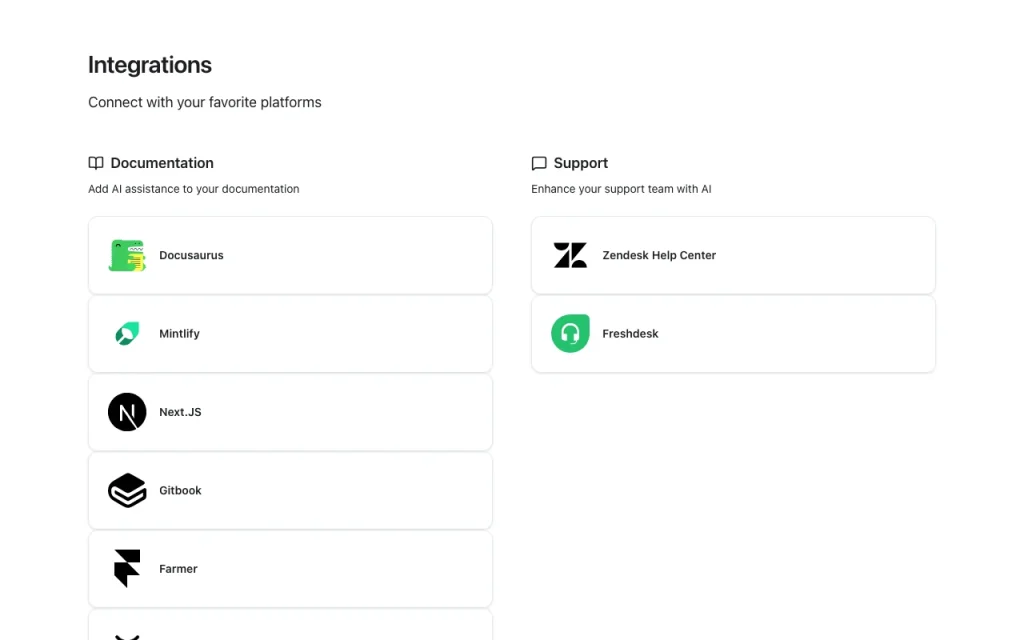Open the Gitbook integration text
The image size is (1024, 640).
[180, 490]
